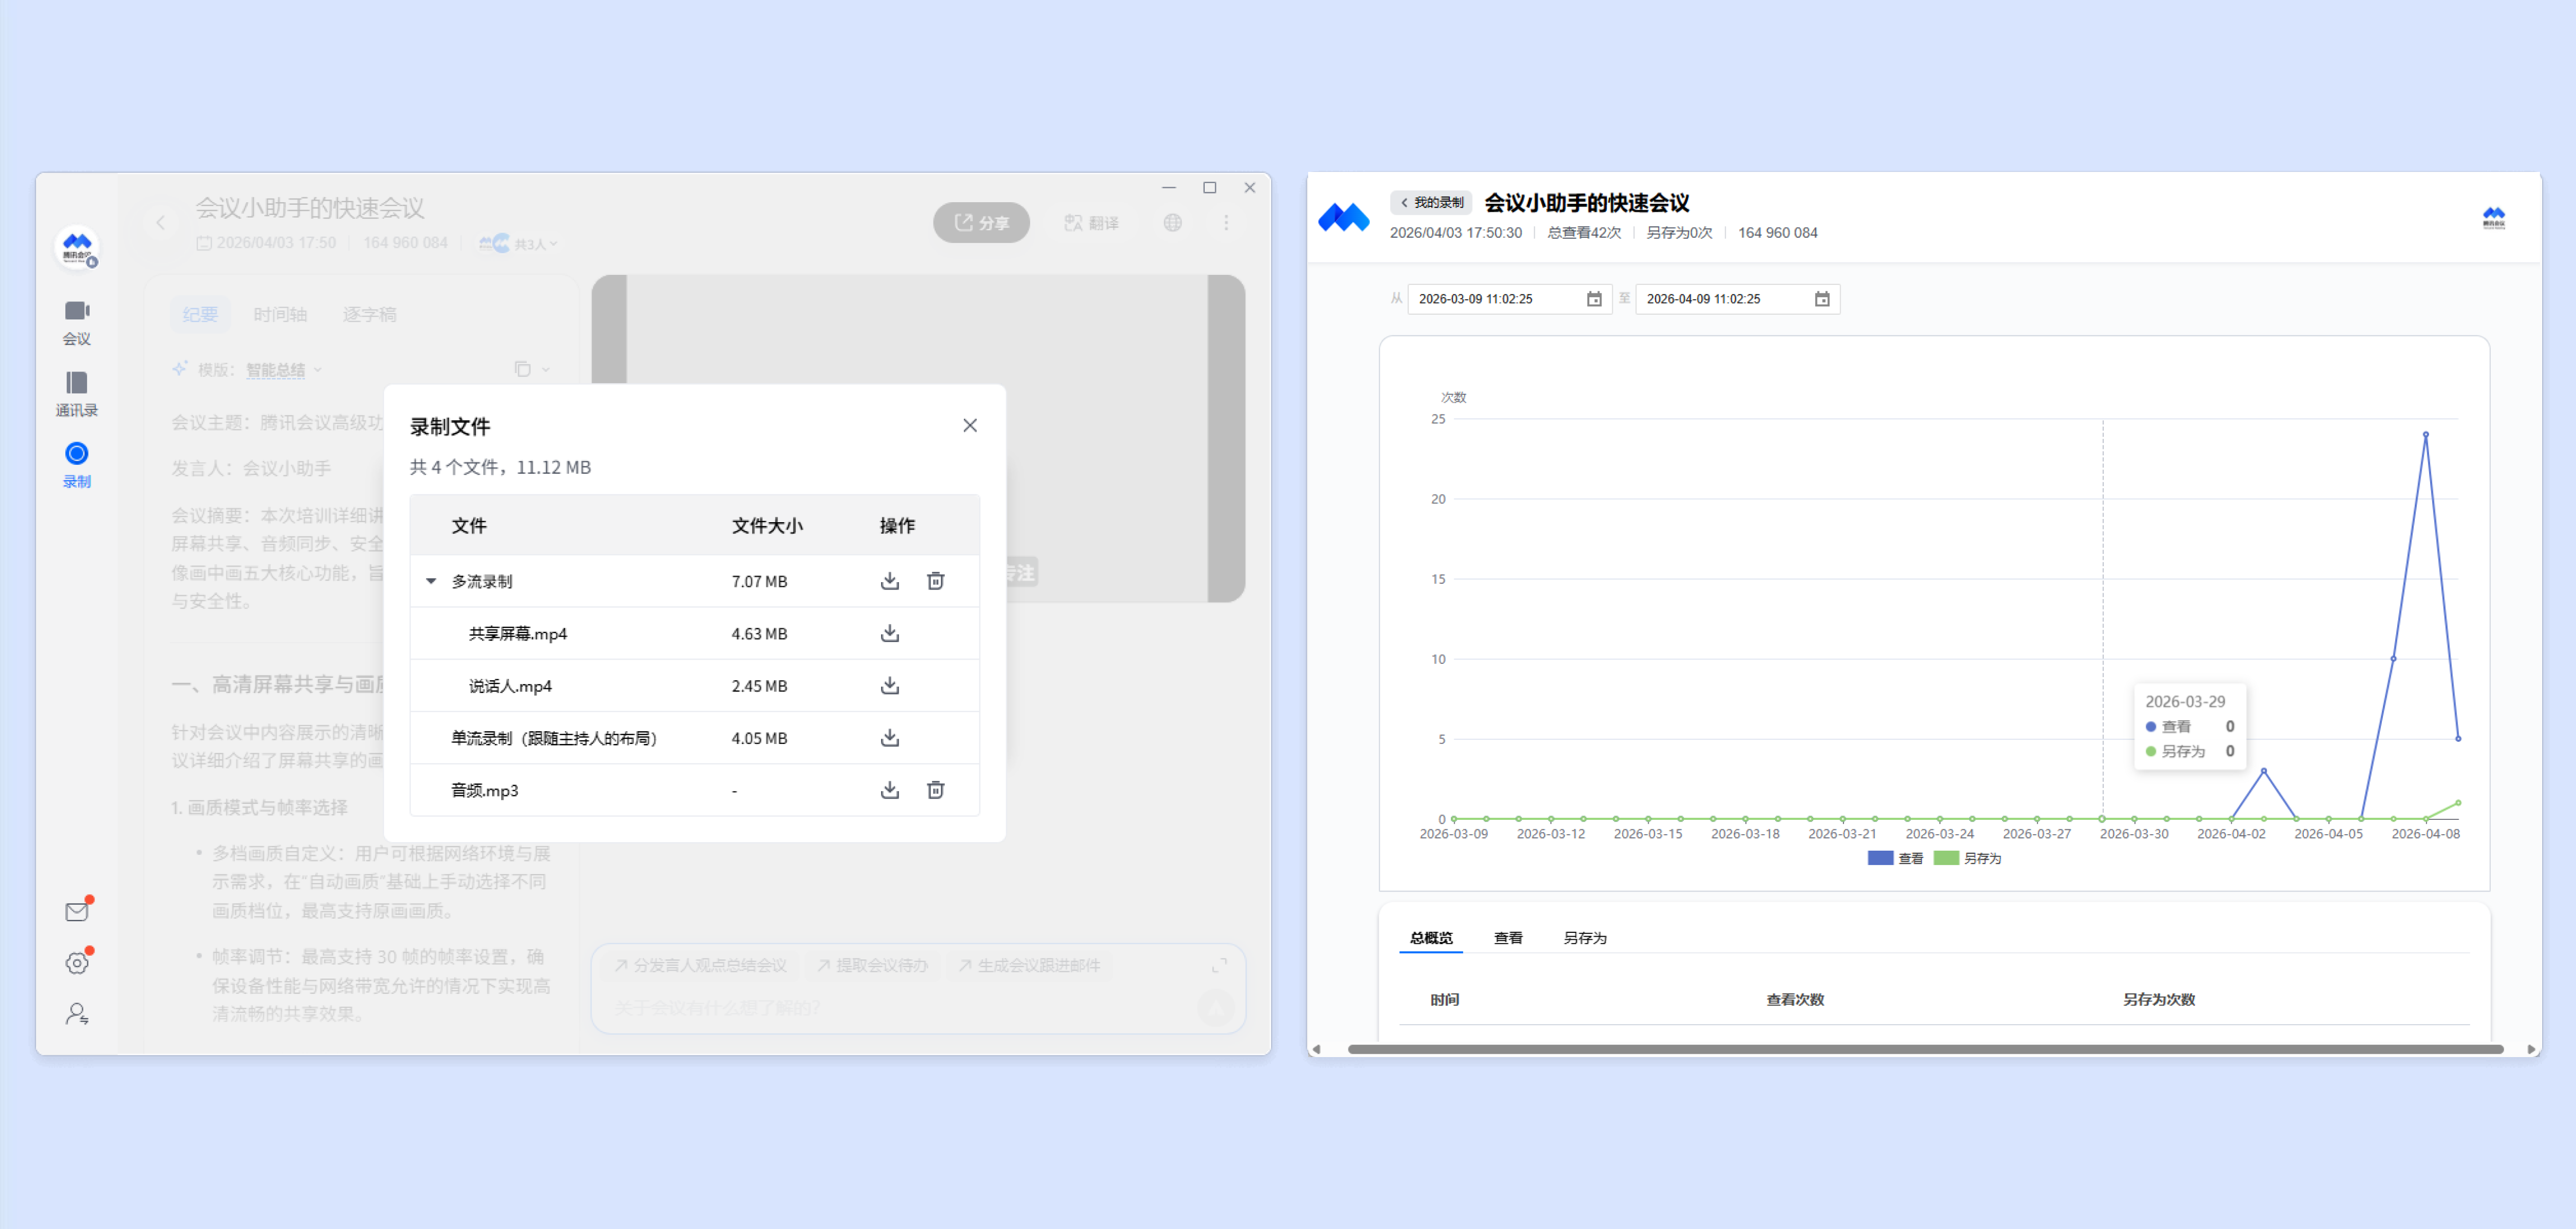Download the 说话人.mp4 file
2576x1229 pixels.
(x=889, y=685)
